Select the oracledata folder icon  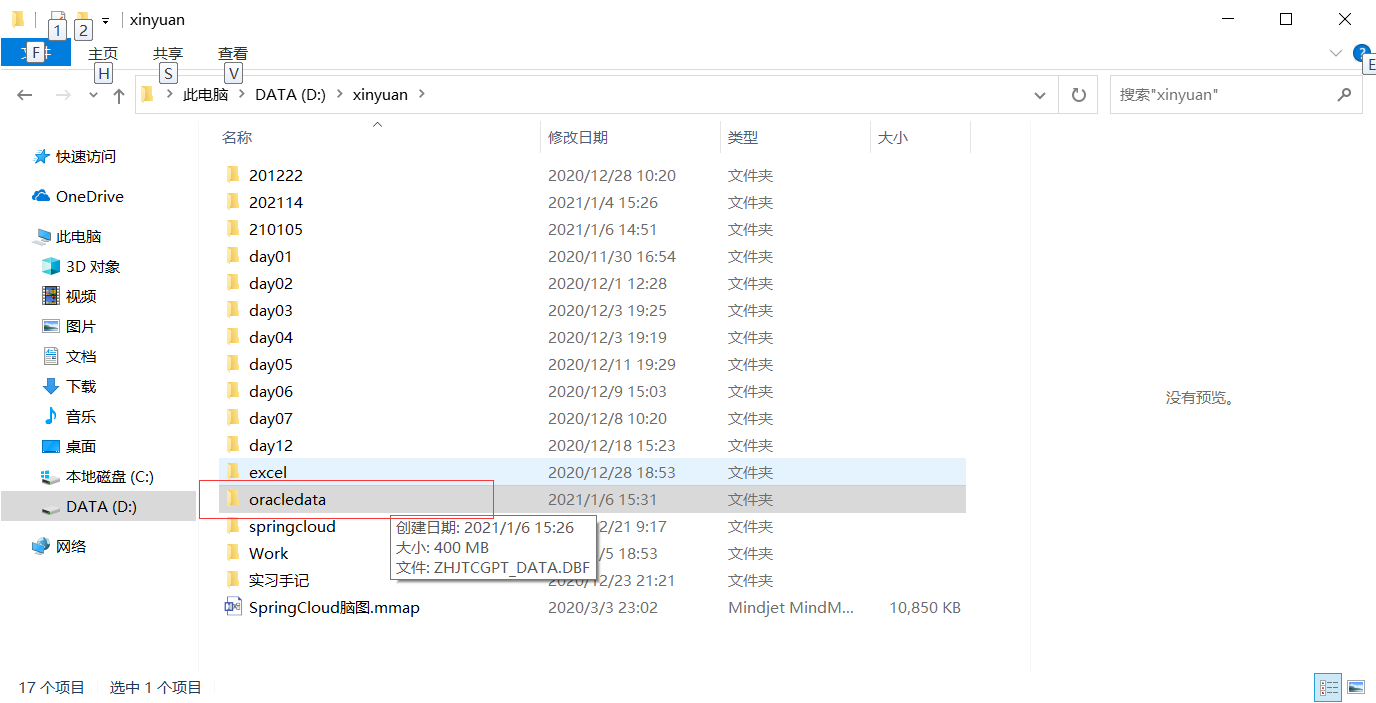tap(233, 498)
